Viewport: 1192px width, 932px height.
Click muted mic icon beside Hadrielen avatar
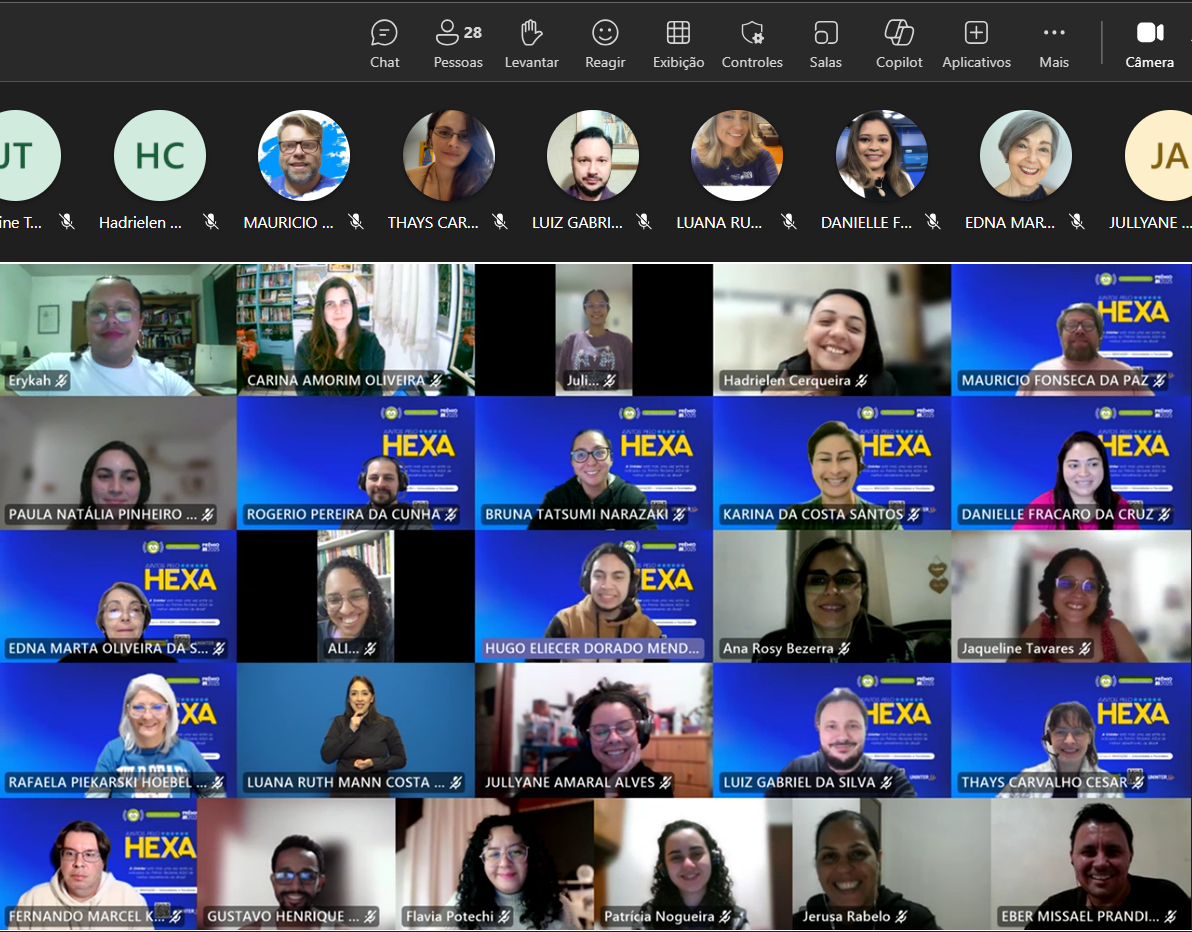211,222
